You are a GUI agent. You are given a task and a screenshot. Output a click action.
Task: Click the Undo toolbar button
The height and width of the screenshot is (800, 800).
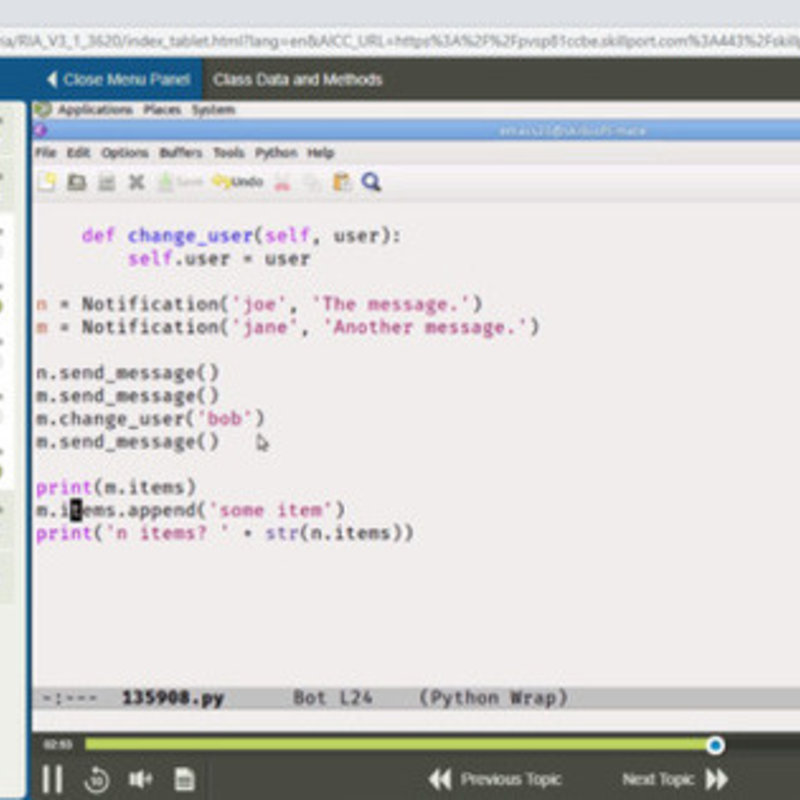tap(238, 182)
